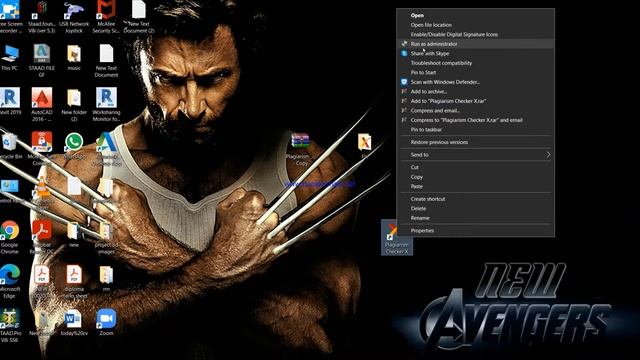Open New Text Document (2) file
The height and width of the screenshot is (360, 640).
pos(139,17)
